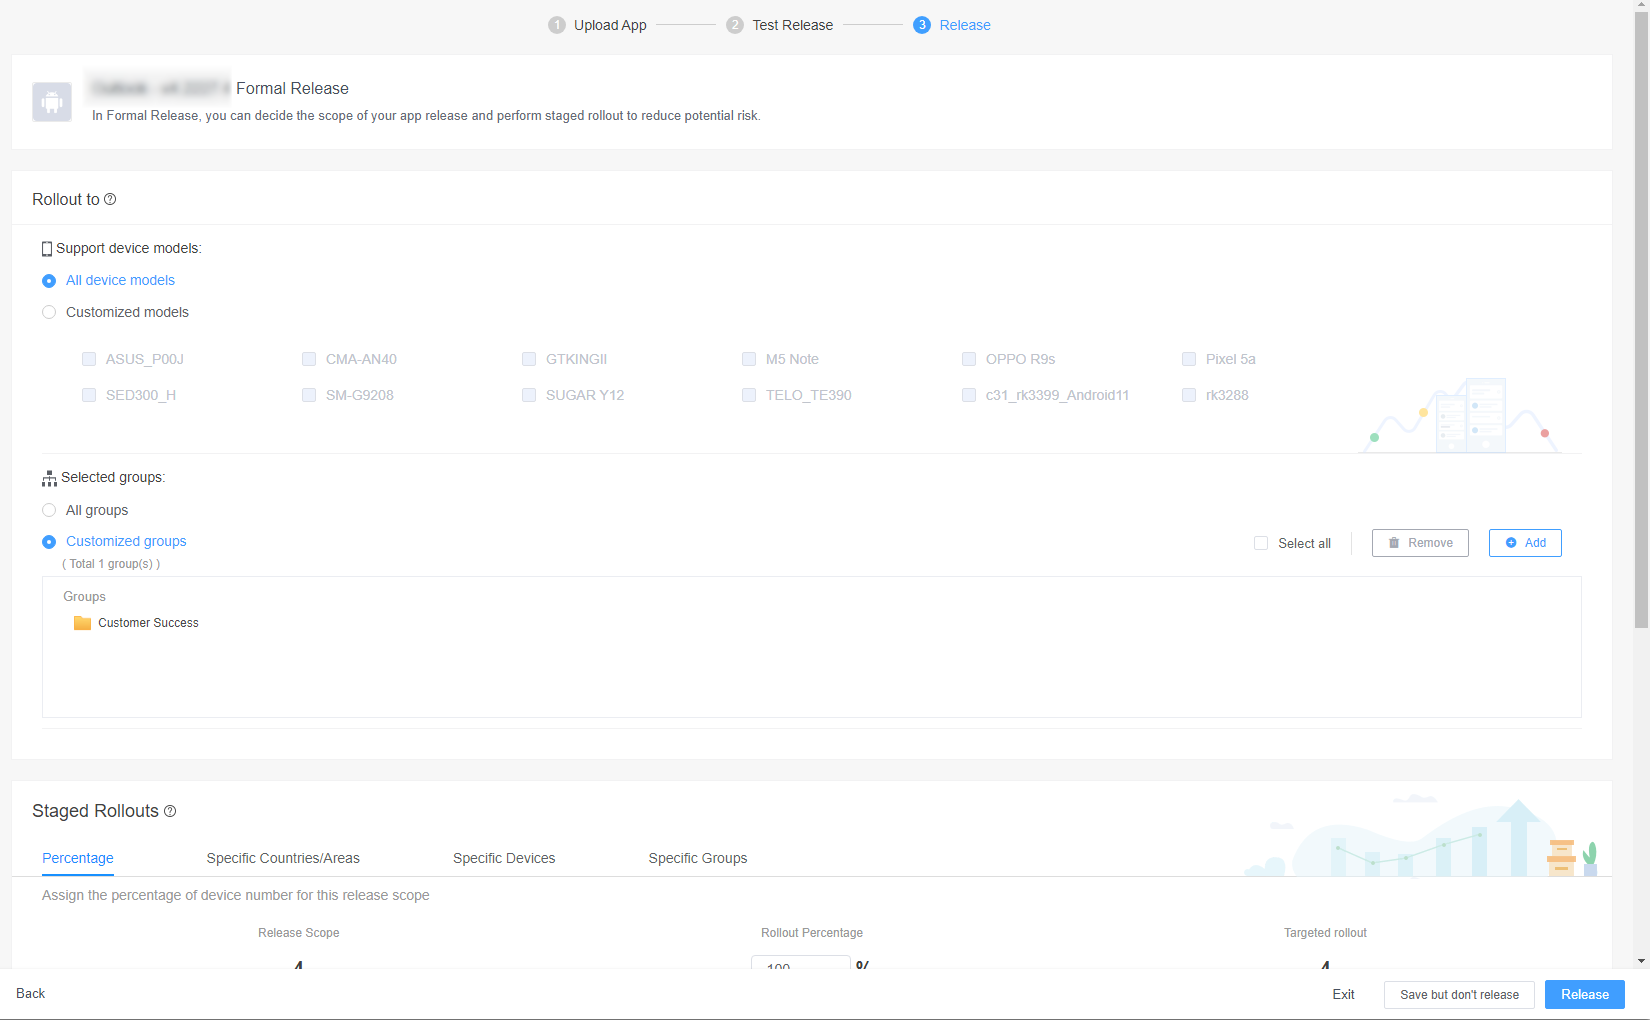
Task: Click the Android app icon
Action: click(x=52, y=102)
